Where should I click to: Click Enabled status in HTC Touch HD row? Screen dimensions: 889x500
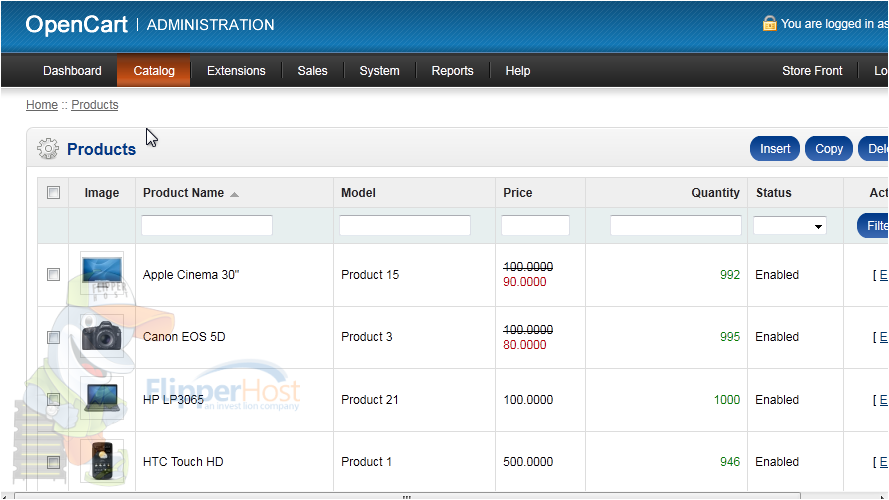pos(777,462)
